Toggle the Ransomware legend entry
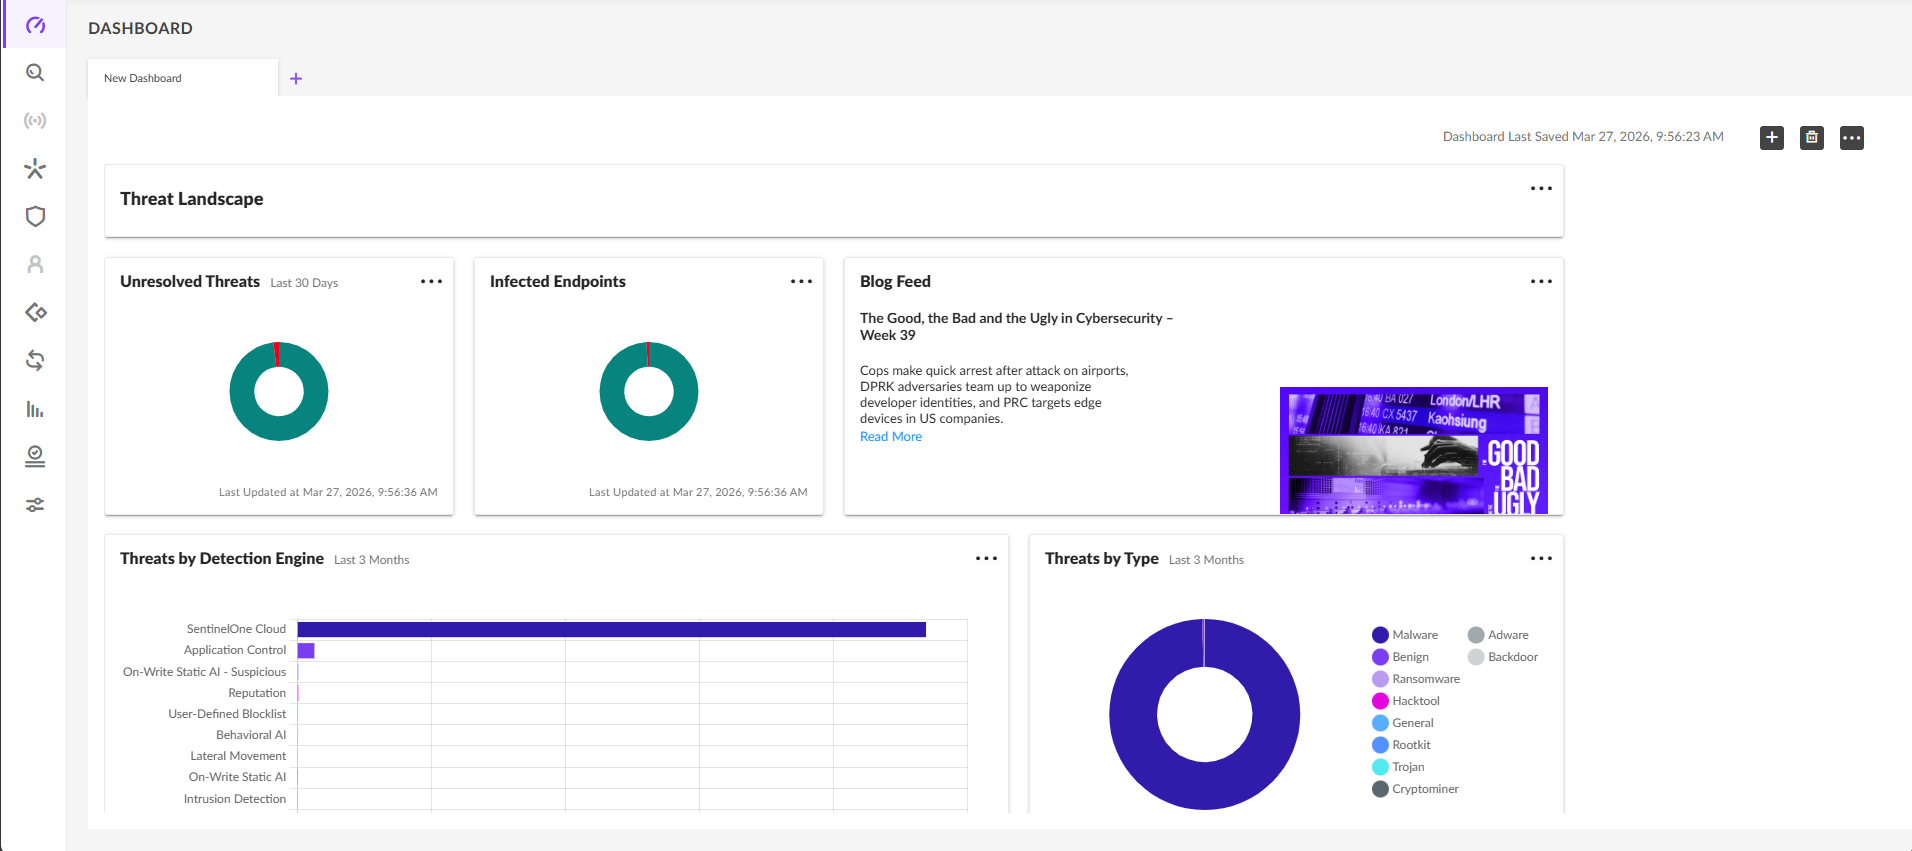This screenshot has height=851, width=1912. click(x=1425, y=679)
